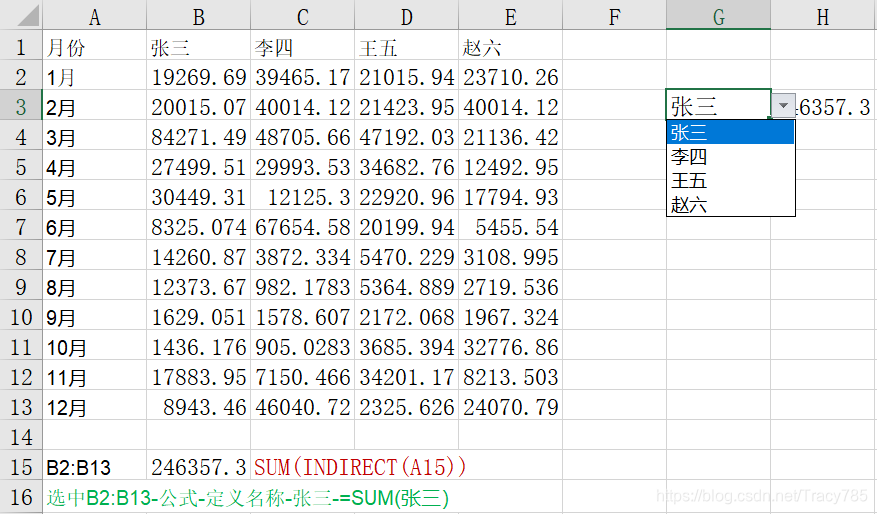Screen dimensions: 877x514
Task: Select column E header
Action: click(511, 16)
